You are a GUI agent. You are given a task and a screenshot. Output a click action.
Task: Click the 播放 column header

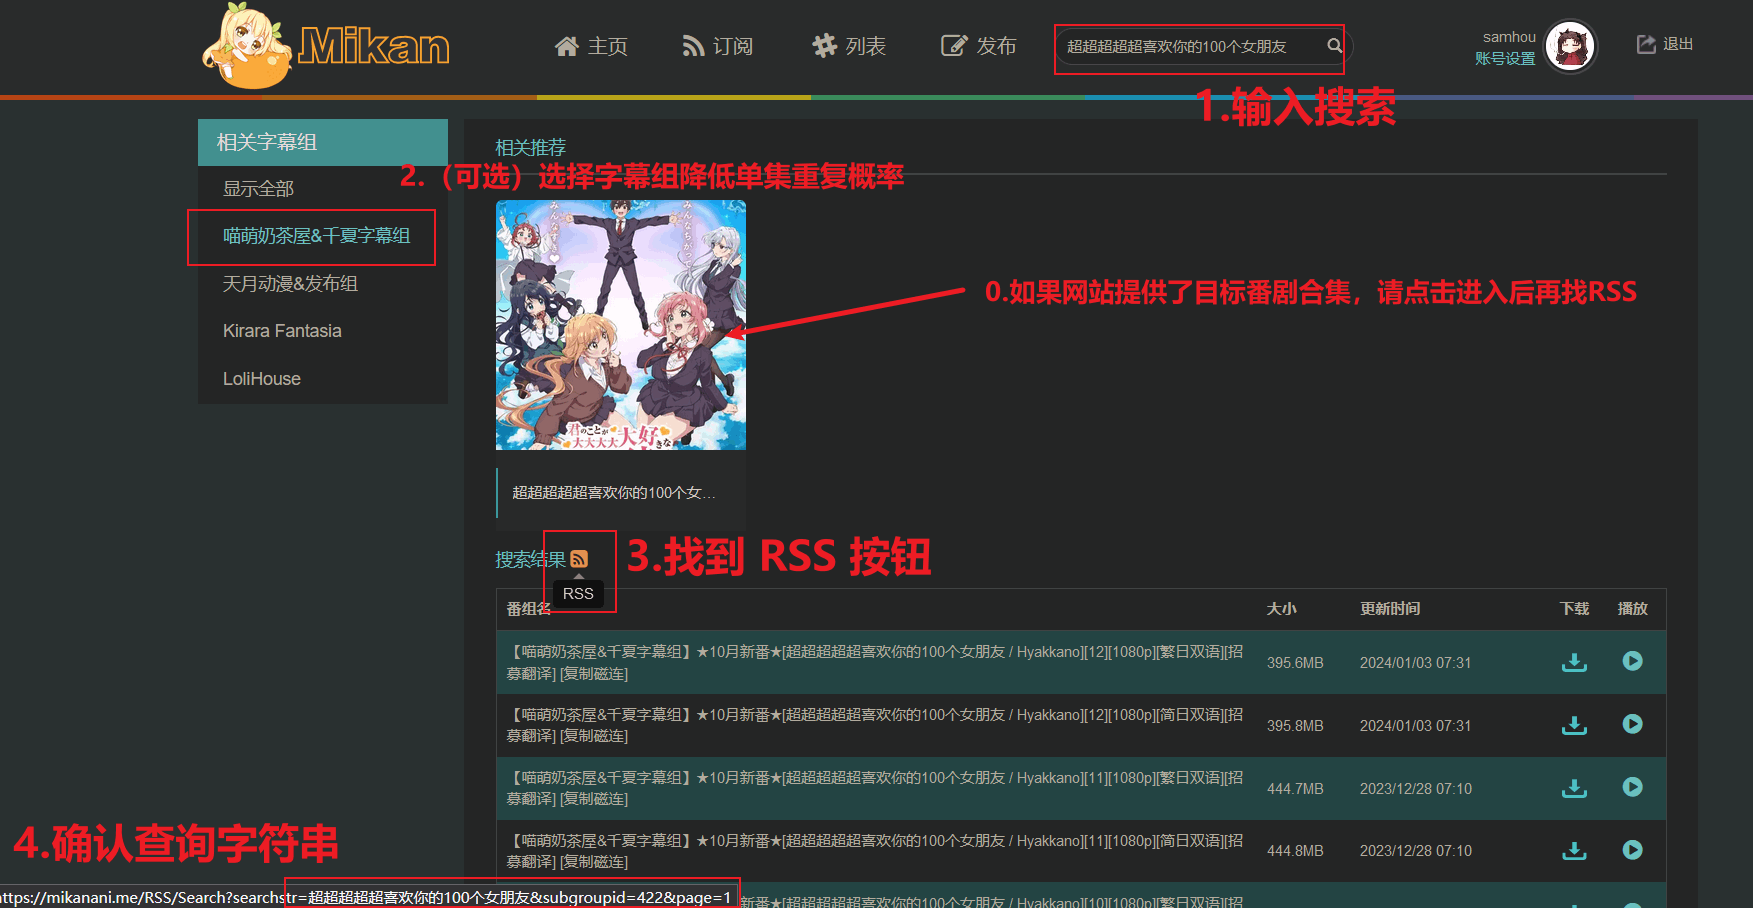coord(1632,609)
